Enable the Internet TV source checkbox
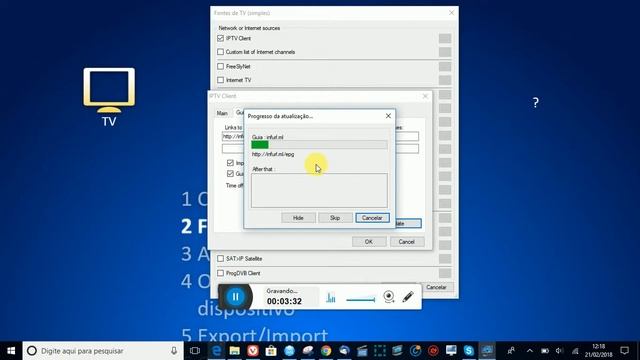This screenshot has width=640, height=360. (221, 80)
